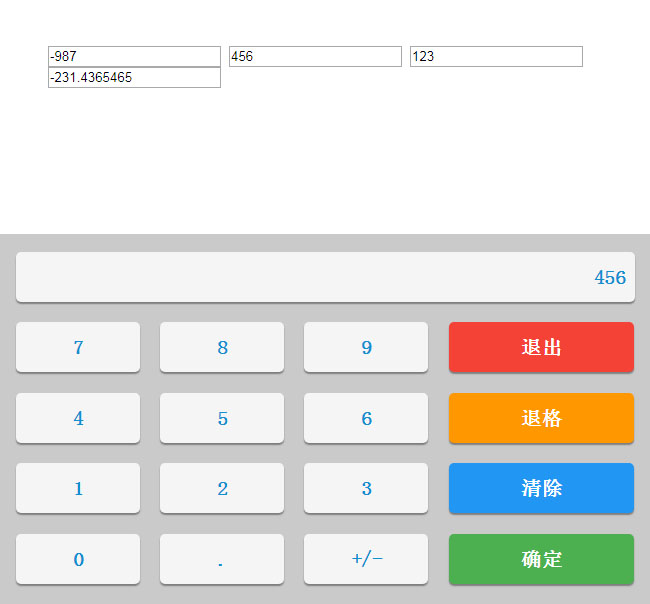650x604 pixels.
Task: Select the text field showing 456
Action: click(315, 57)
